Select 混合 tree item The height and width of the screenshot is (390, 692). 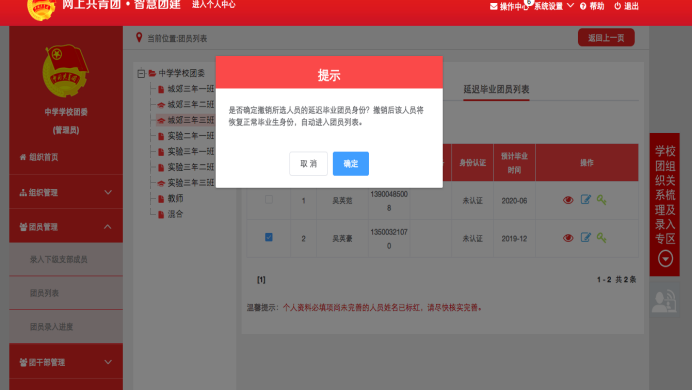coord(171,214)
